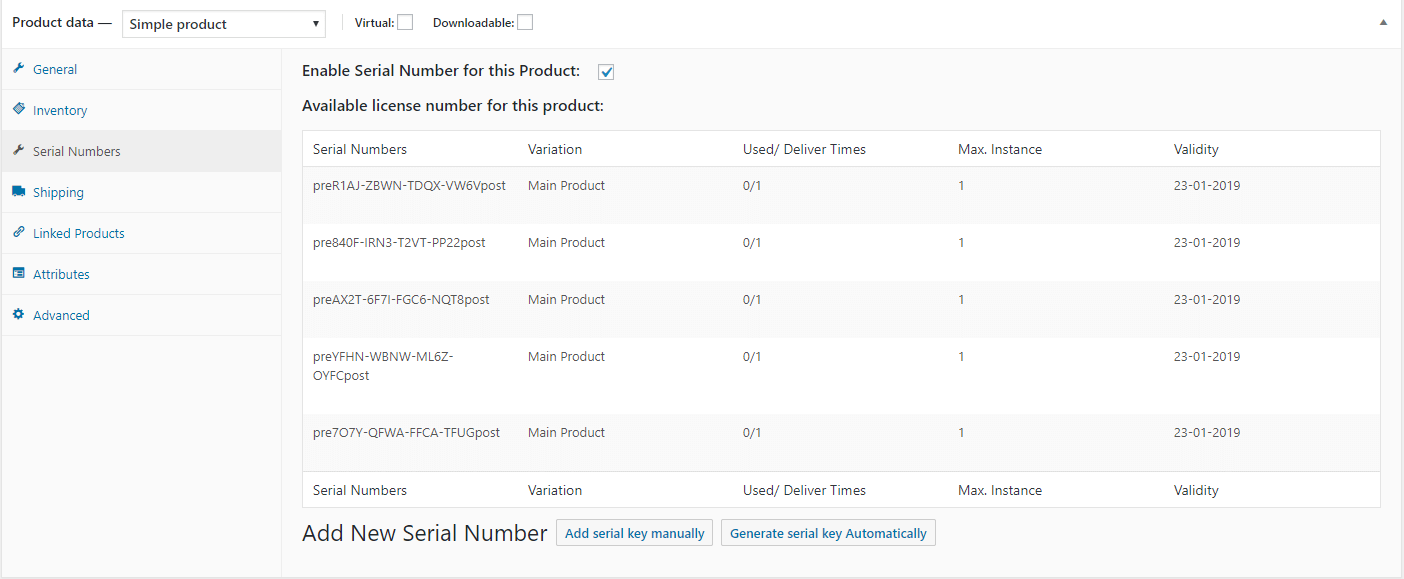Click 0/1 usage in the preAX2T row
The height and width of the screenshot is (579, 1404).
[x=752, y=299]
